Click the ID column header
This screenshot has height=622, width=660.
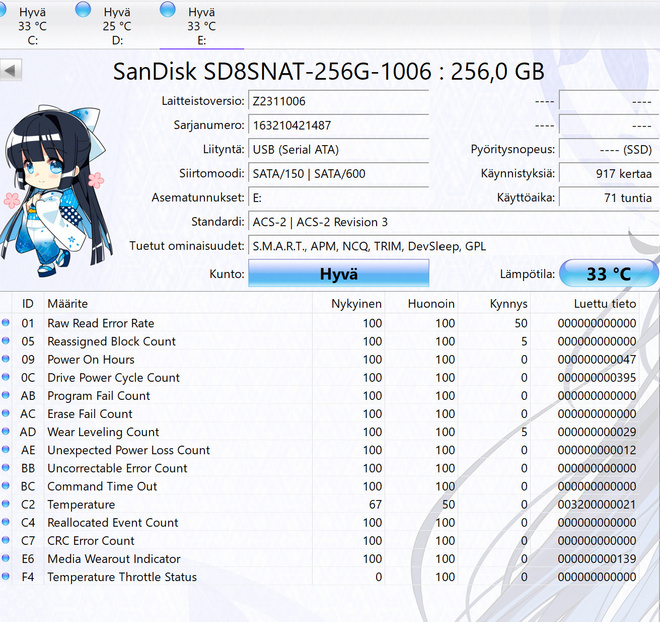point(27,303)
